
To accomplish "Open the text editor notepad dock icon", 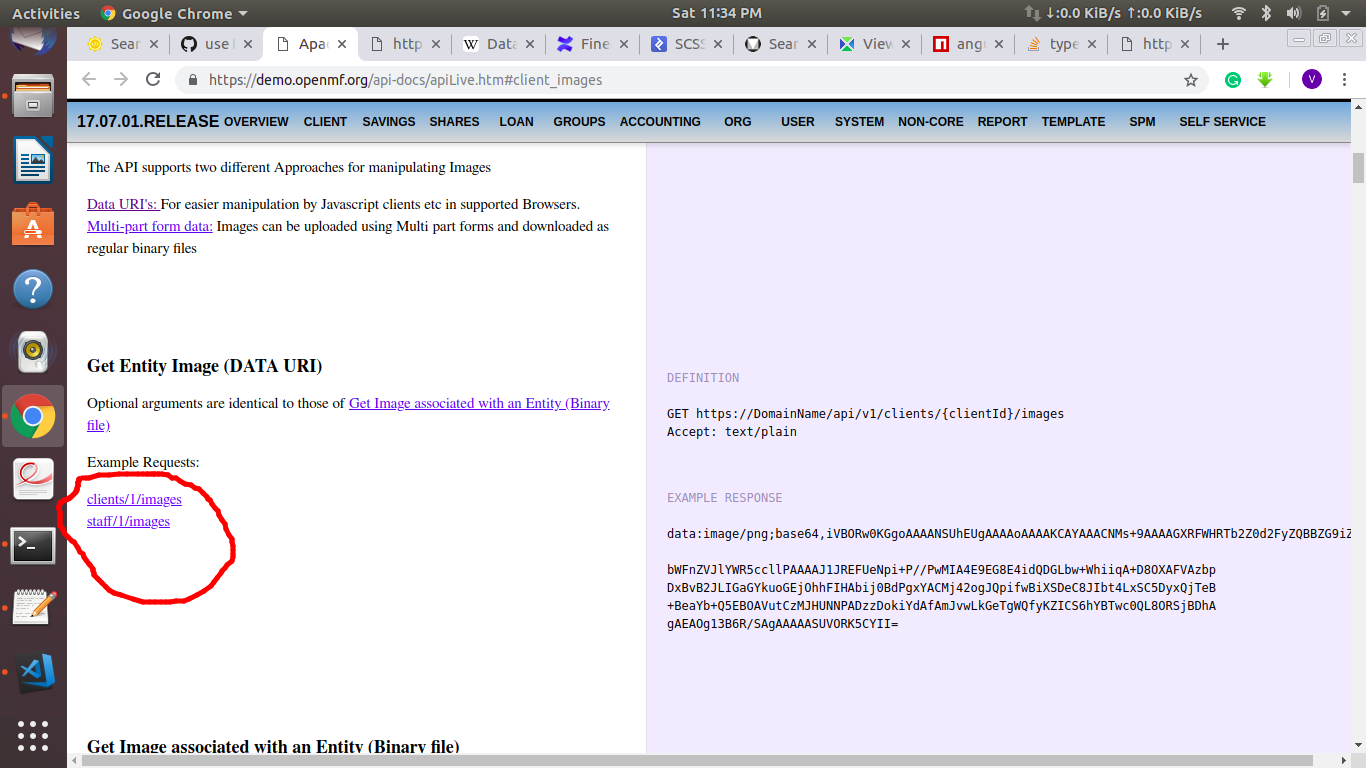I will 32,608.
